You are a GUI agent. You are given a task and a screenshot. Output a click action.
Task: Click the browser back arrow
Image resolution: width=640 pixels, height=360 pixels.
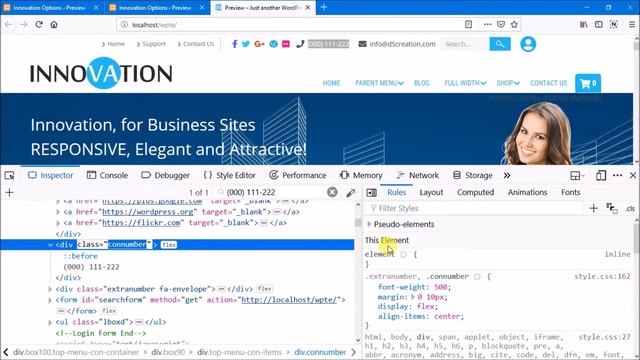pyautogui.click(x=9, y=24)
